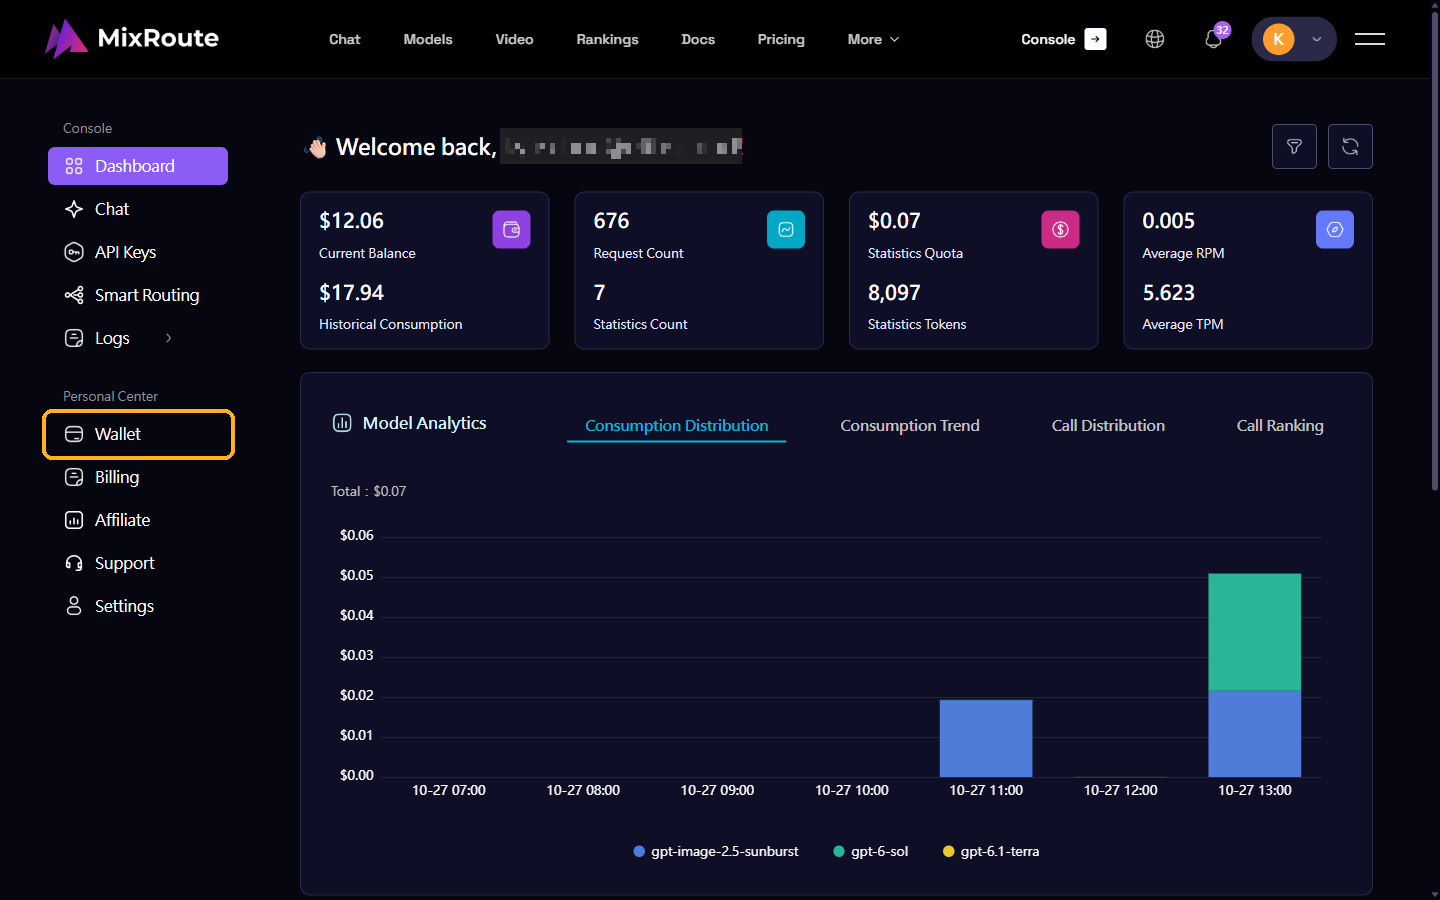Click the refresh dashboard icon button
The image size is (1440, 900).
(x=1350, y=147)
